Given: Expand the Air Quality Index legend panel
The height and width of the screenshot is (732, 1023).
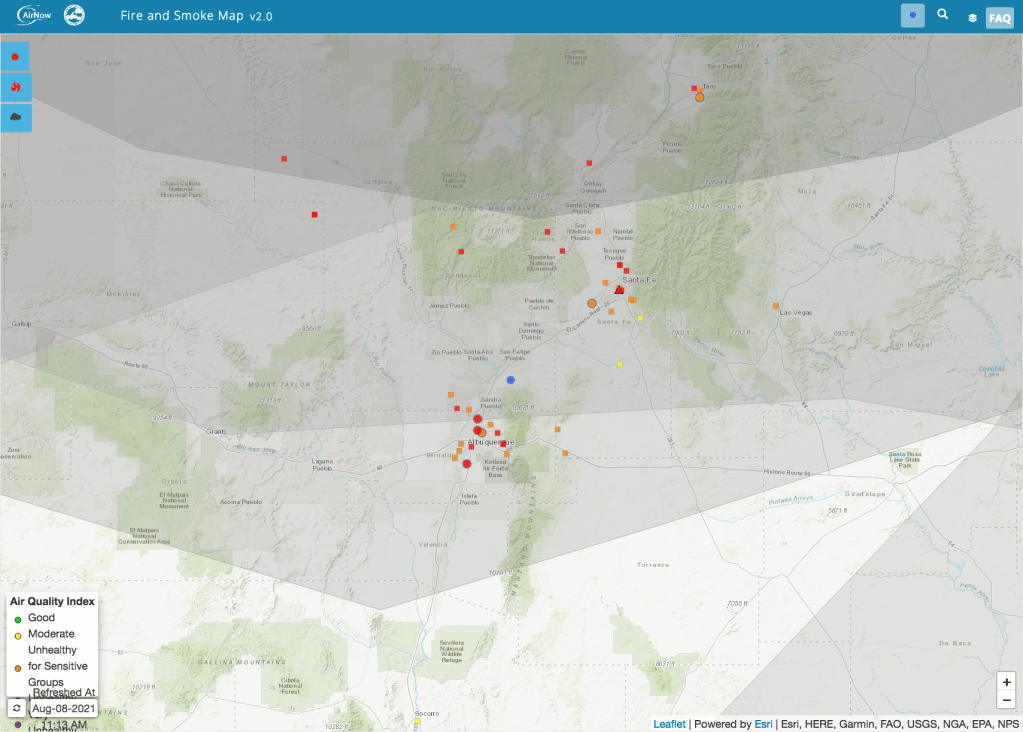Looking at the screenshot, I should [52, 602].
